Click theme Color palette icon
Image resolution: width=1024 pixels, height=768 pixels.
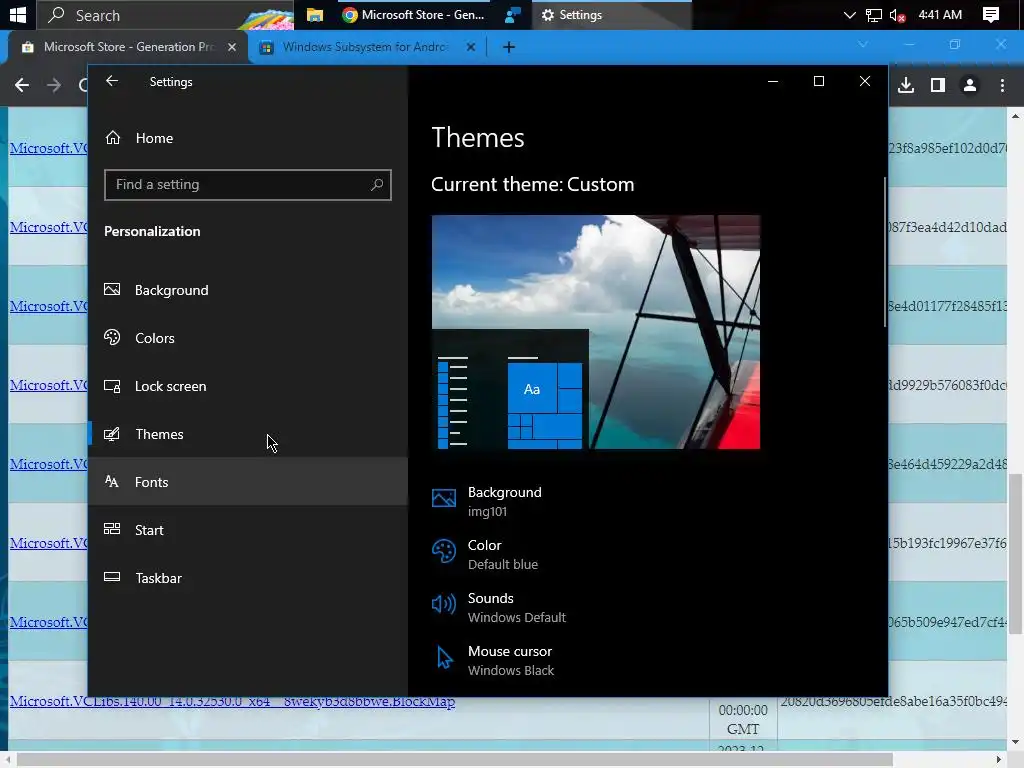point(443,552)
